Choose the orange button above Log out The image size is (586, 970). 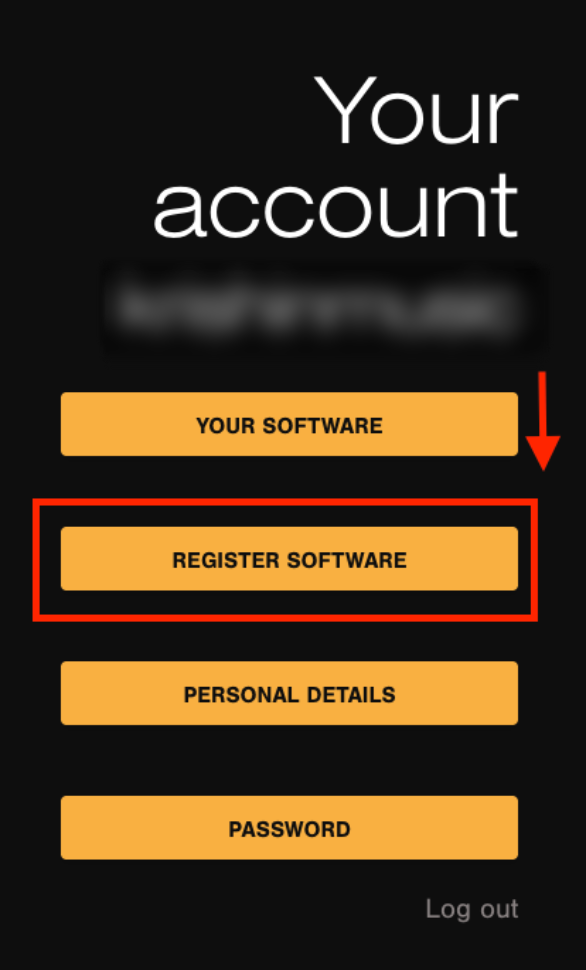pos(289,828)
